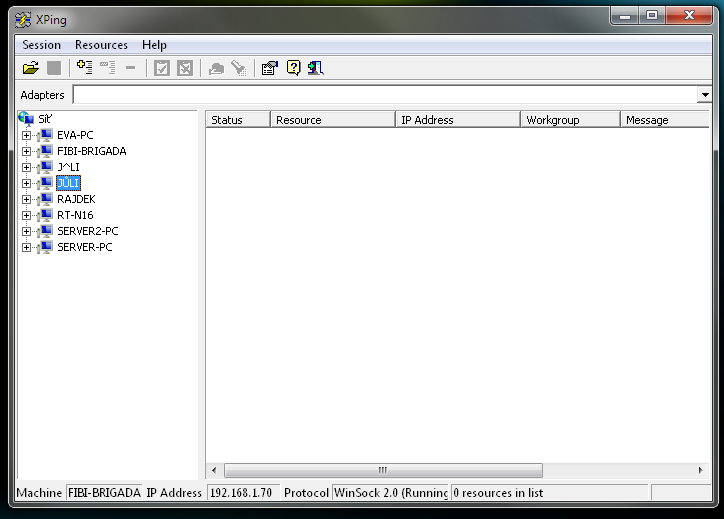Click the grayed edit resource list icon

pos(108,68)
